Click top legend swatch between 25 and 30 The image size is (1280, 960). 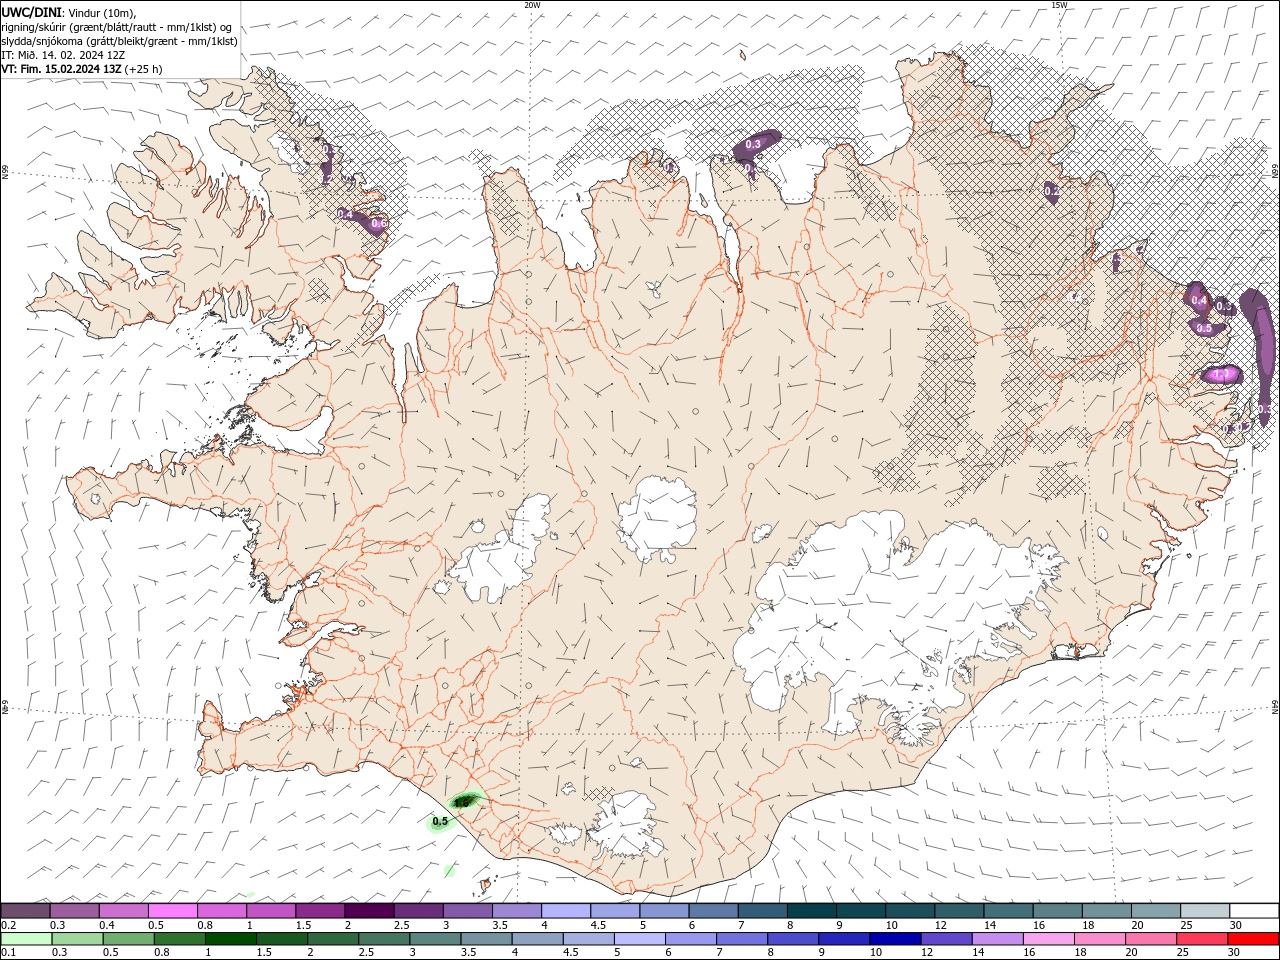1204,911
